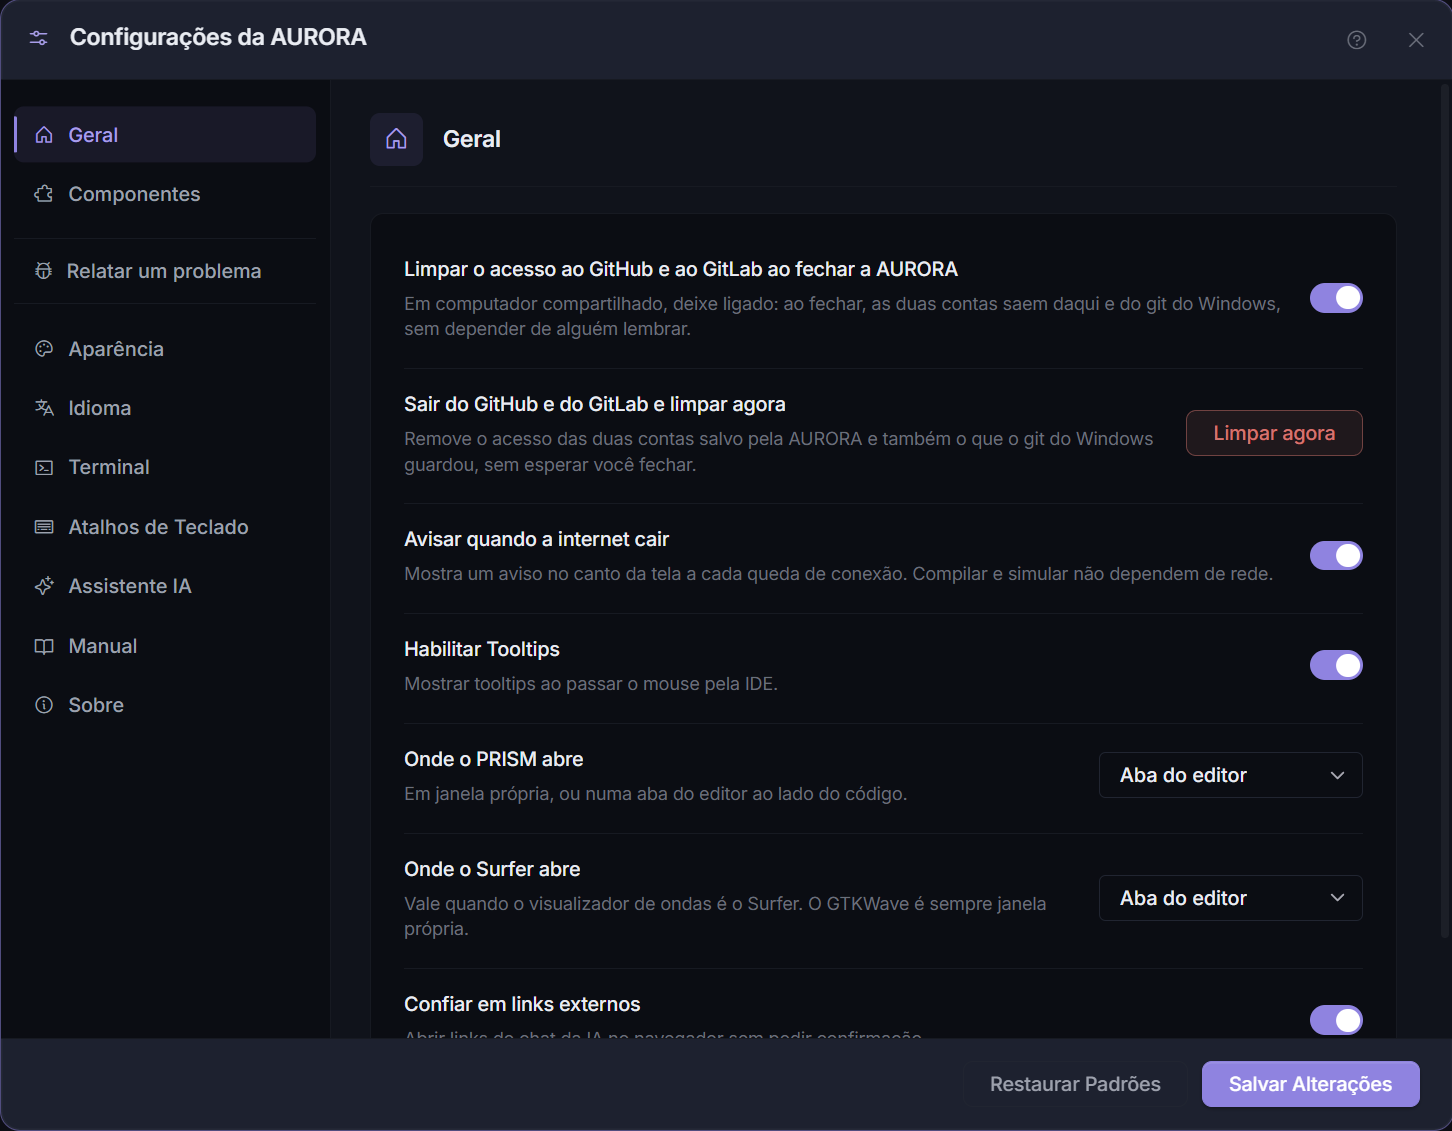1452x1131 pixels.
Task: Click the help question mark icon
Action: [1357, 40]
